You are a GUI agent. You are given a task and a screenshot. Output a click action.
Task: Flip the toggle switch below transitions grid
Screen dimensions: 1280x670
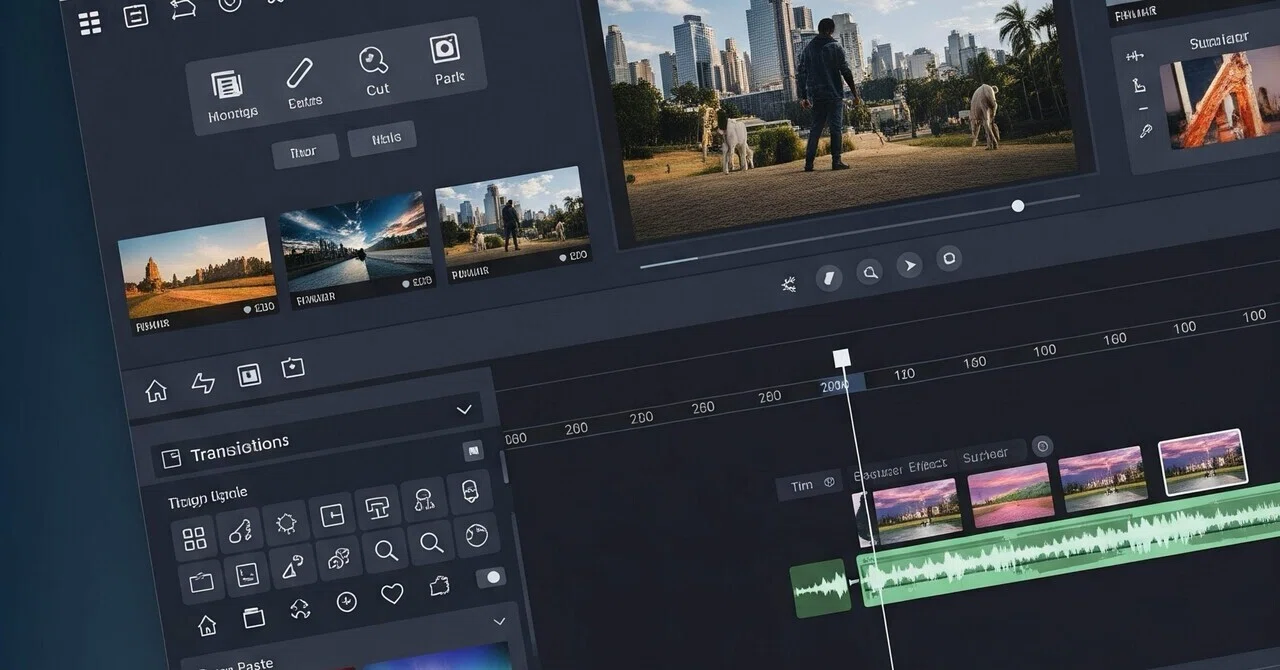tap(490, 578)
